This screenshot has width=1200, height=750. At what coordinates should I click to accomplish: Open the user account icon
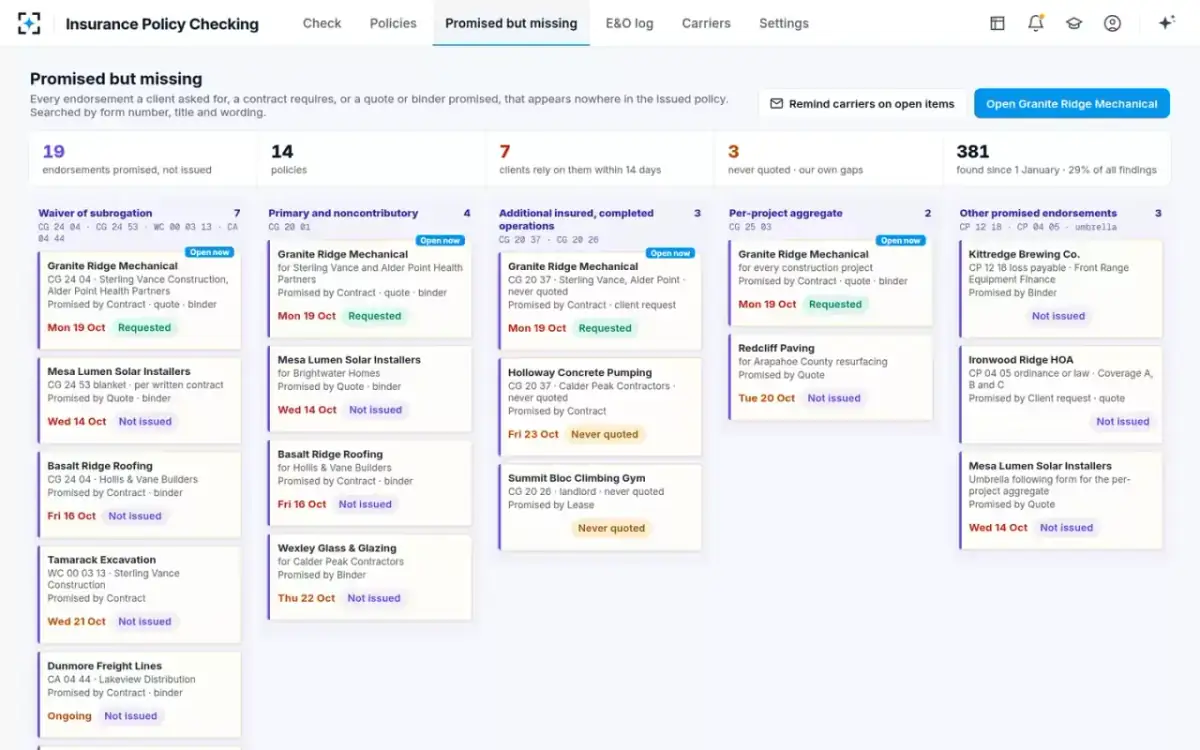1112,23
